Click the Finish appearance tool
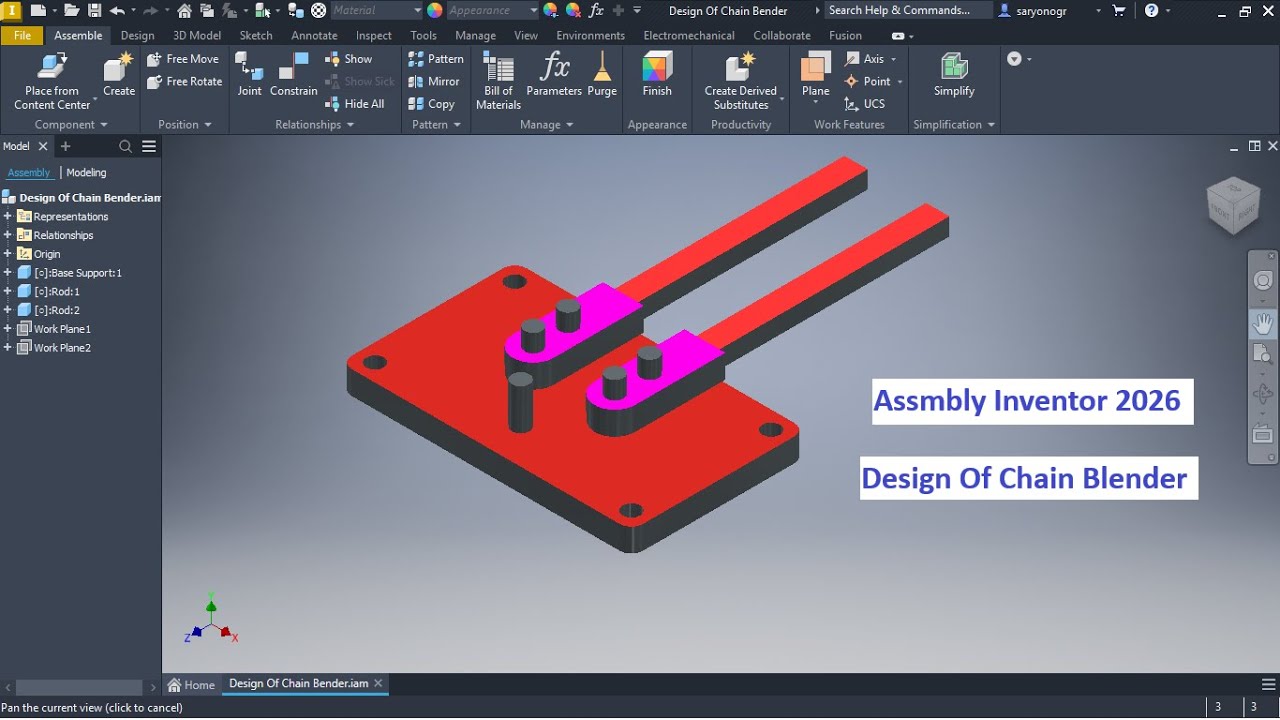The image size is (1280, 720). click(x=657, y=74)
